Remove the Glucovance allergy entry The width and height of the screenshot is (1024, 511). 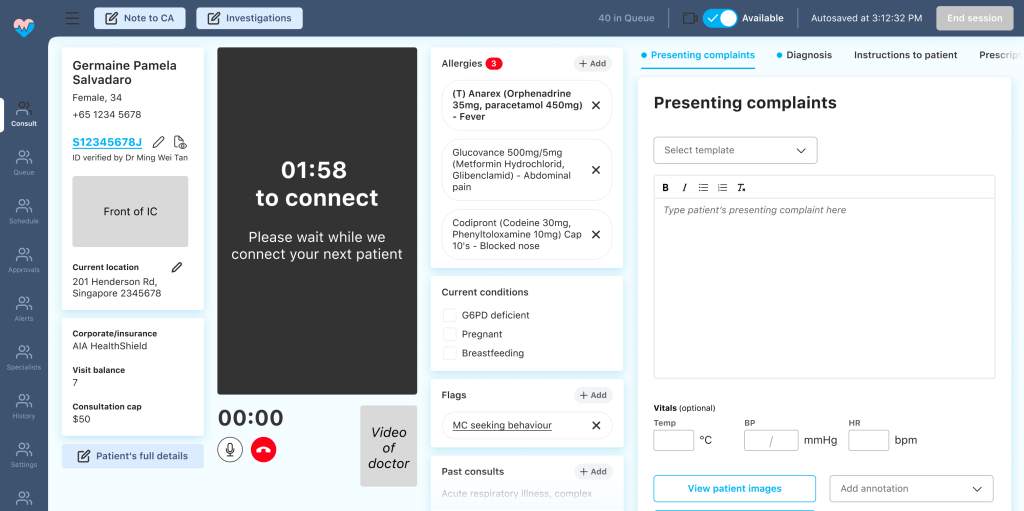pos(596,170)
